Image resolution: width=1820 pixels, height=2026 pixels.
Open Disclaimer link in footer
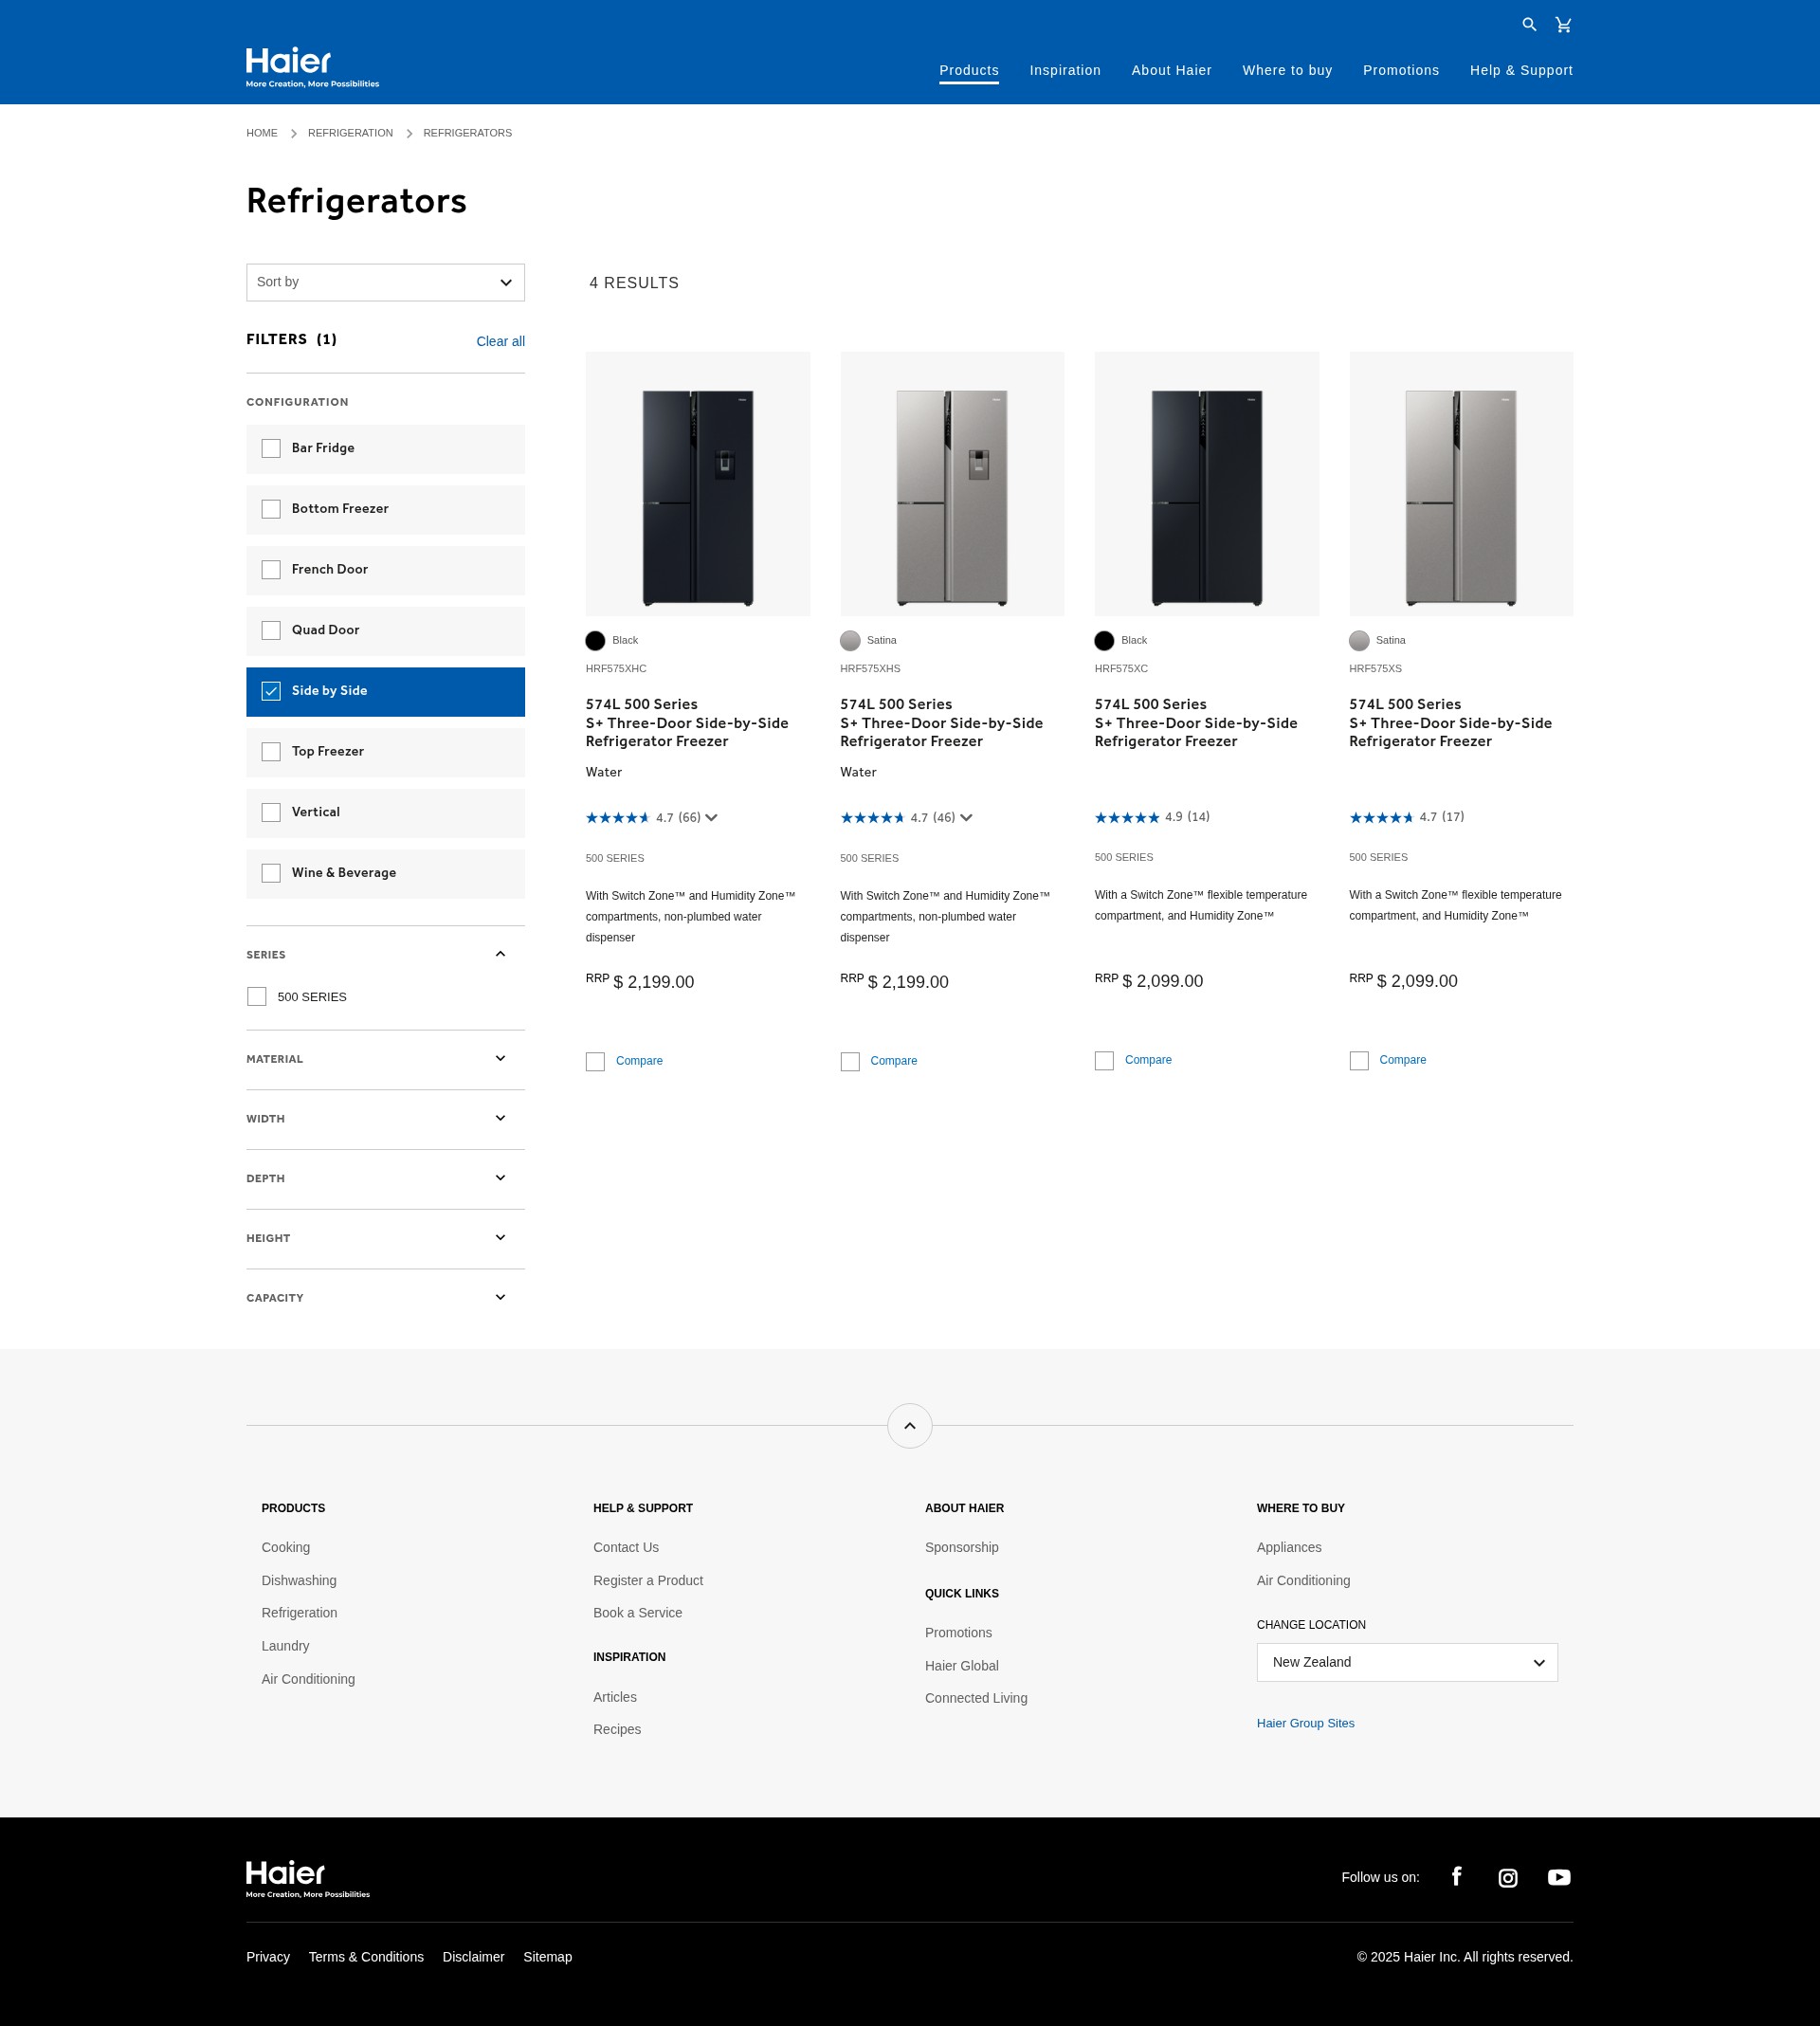click(473, 1957)
